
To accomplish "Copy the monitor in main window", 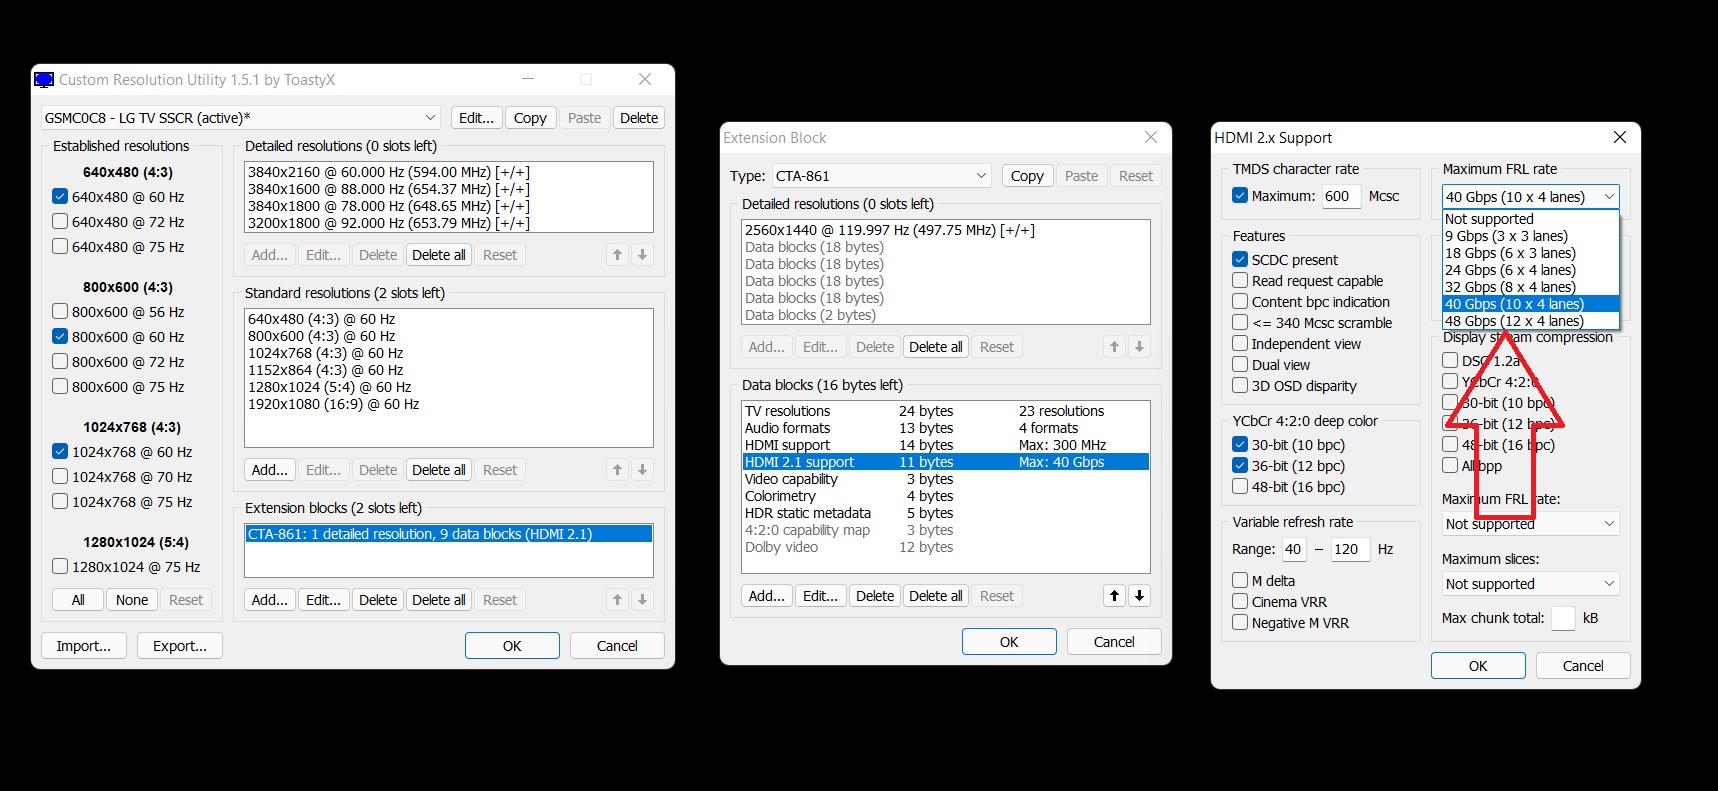I will point(530,118).
